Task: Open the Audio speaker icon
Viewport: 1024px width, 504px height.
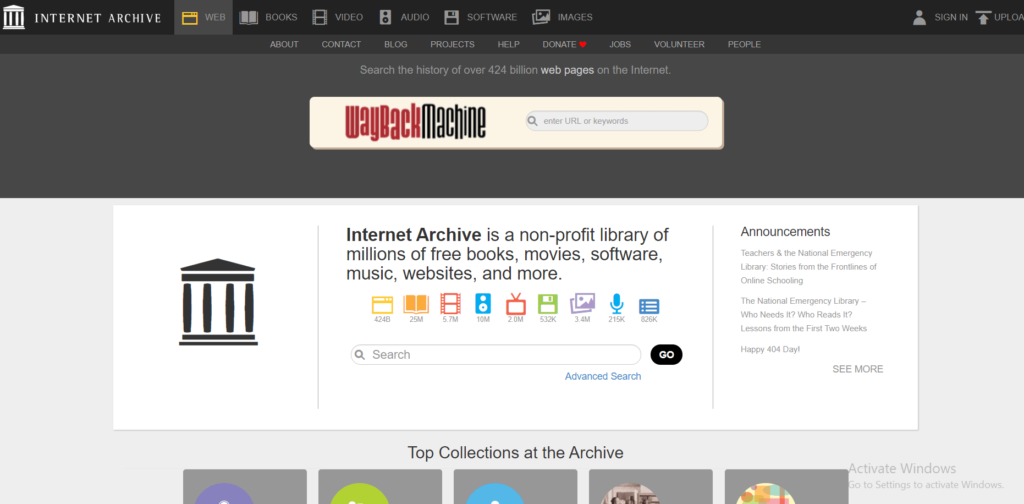Action: coord(385,18)
